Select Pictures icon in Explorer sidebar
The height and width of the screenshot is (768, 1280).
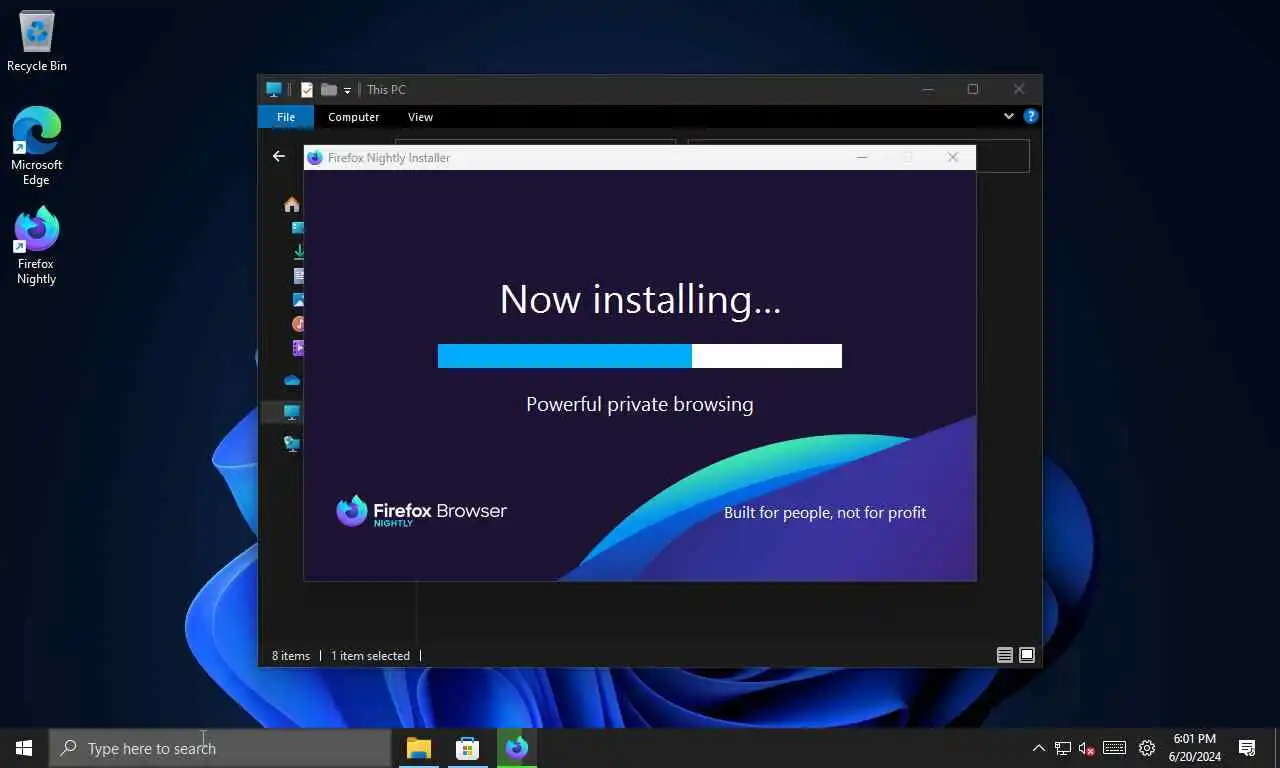298,300
